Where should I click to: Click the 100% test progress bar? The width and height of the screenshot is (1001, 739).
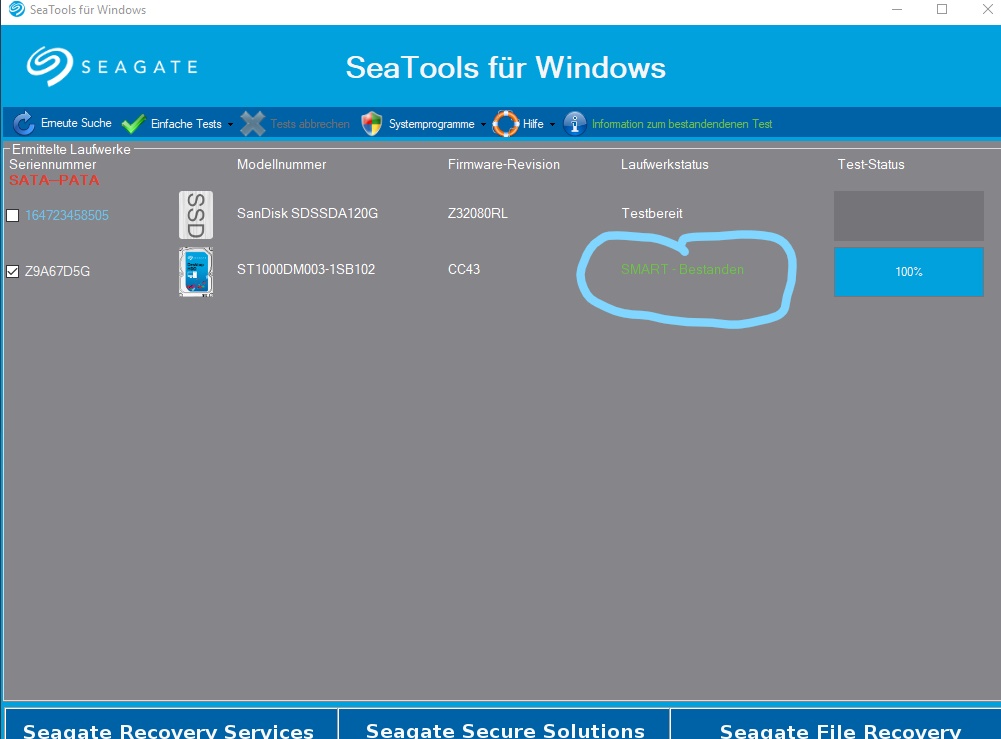tap(908, 272)
